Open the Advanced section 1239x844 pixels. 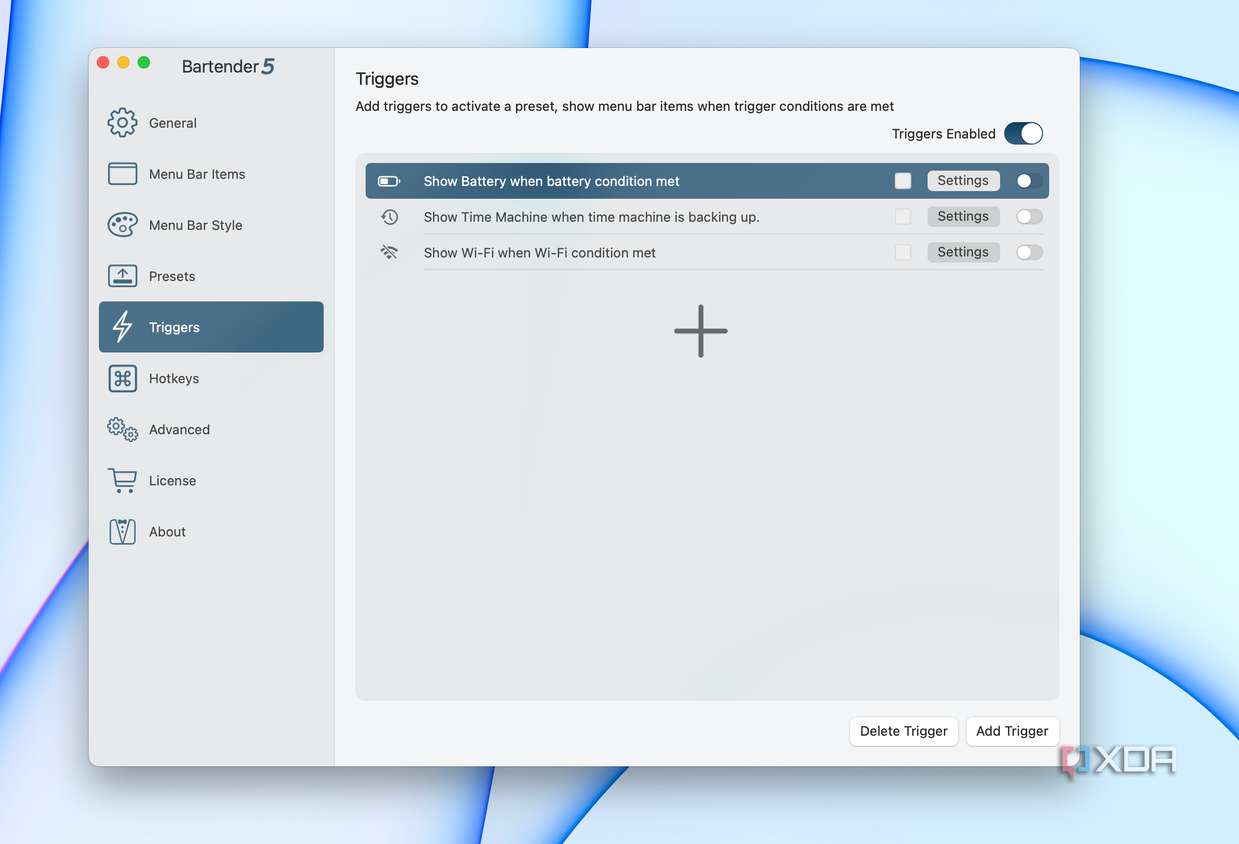179,429
